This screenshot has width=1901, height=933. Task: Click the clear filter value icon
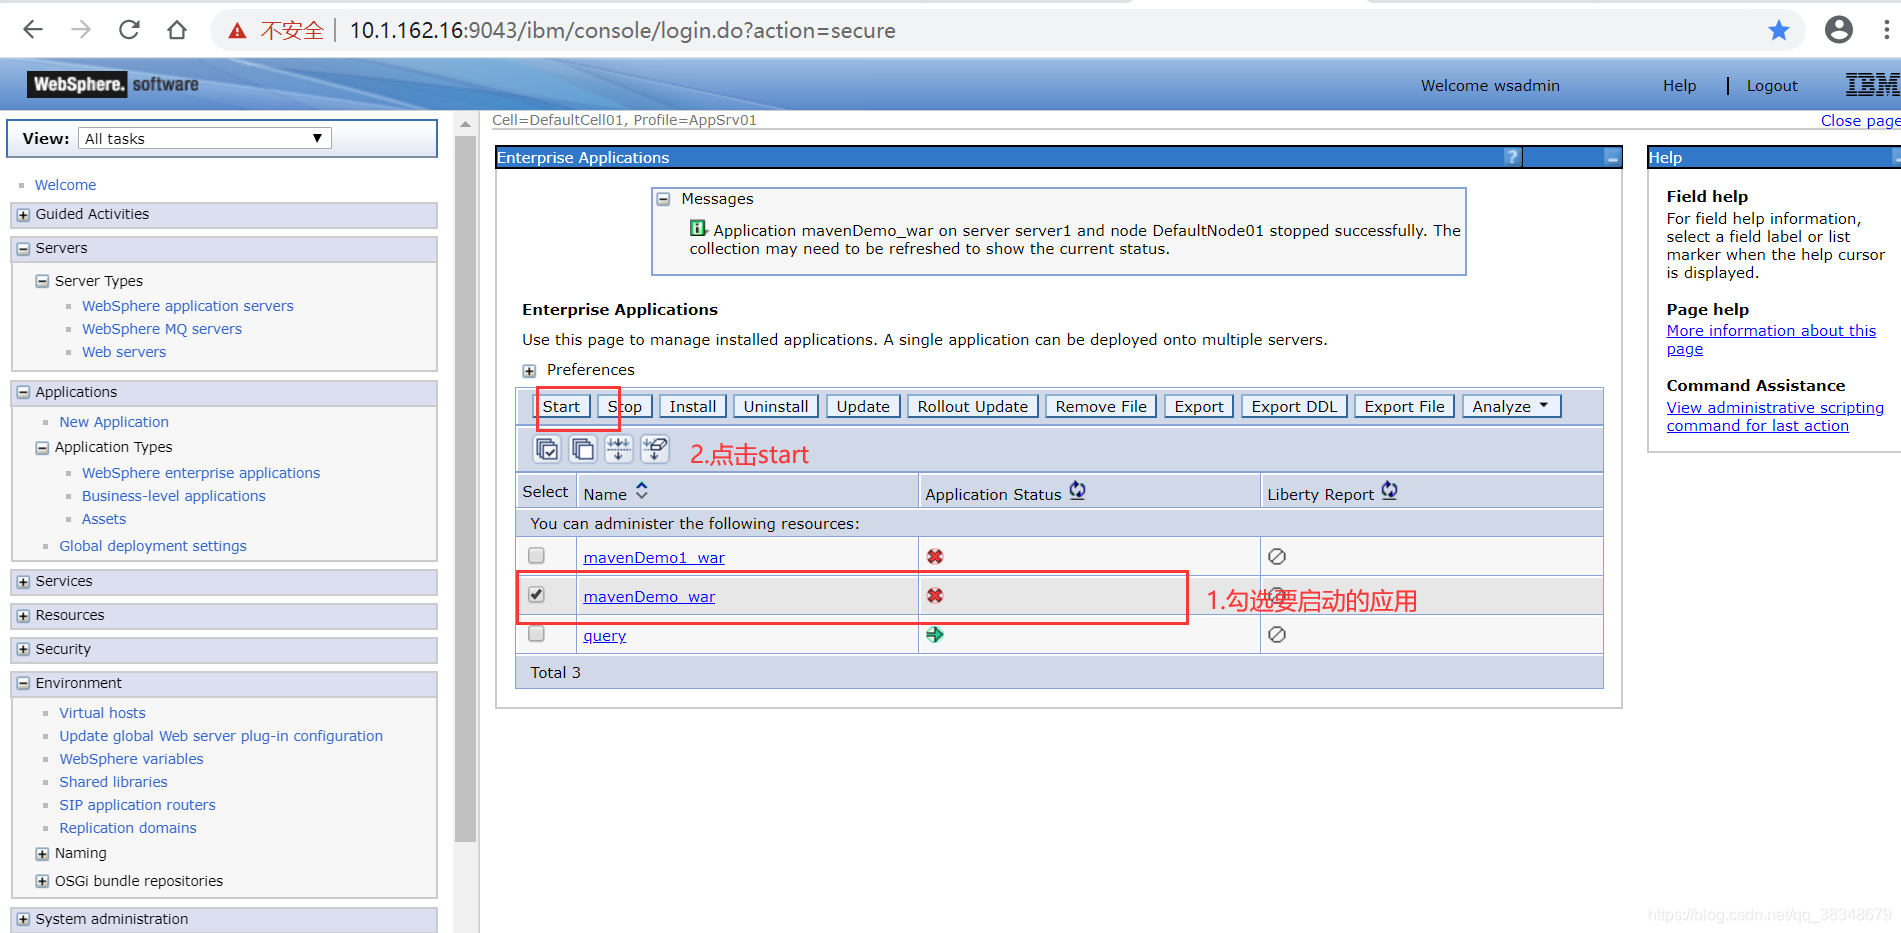coord(655,449)
